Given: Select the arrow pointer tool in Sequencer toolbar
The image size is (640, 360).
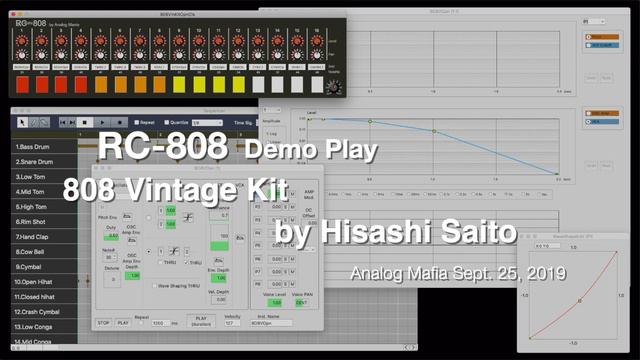Looking at the screenshot, I should pyautogui.click(x=22, y=122).
